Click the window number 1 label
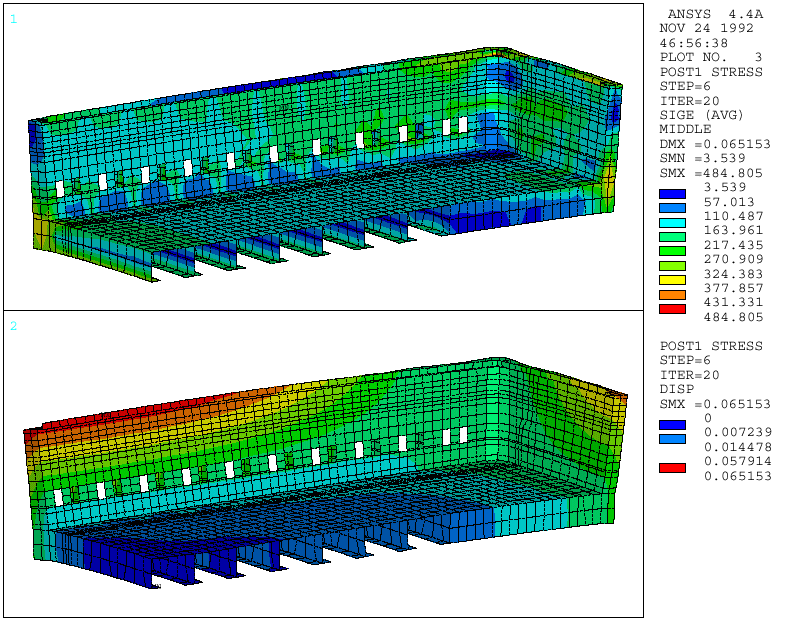The image size is (811, 621). pos(13,19)
